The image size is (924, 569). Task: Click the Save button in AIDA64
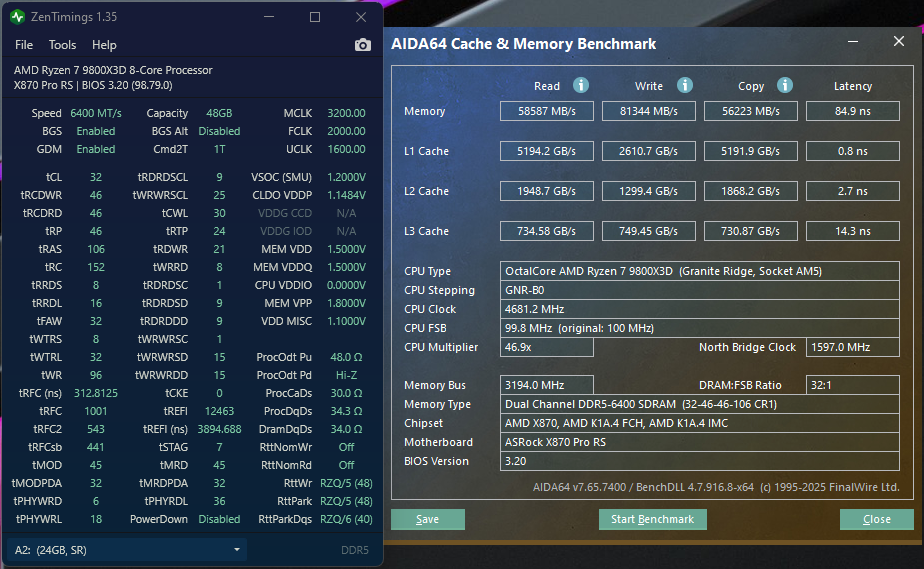tap(428, 519)
